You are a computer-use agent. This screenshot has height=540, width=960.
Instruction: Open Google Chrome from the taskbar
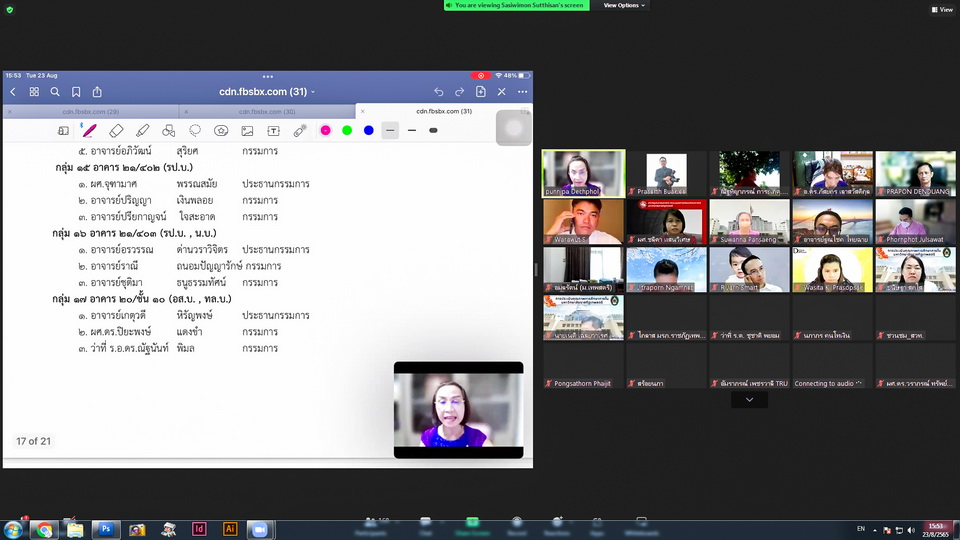pyautogui.click(x=44, y=530)
